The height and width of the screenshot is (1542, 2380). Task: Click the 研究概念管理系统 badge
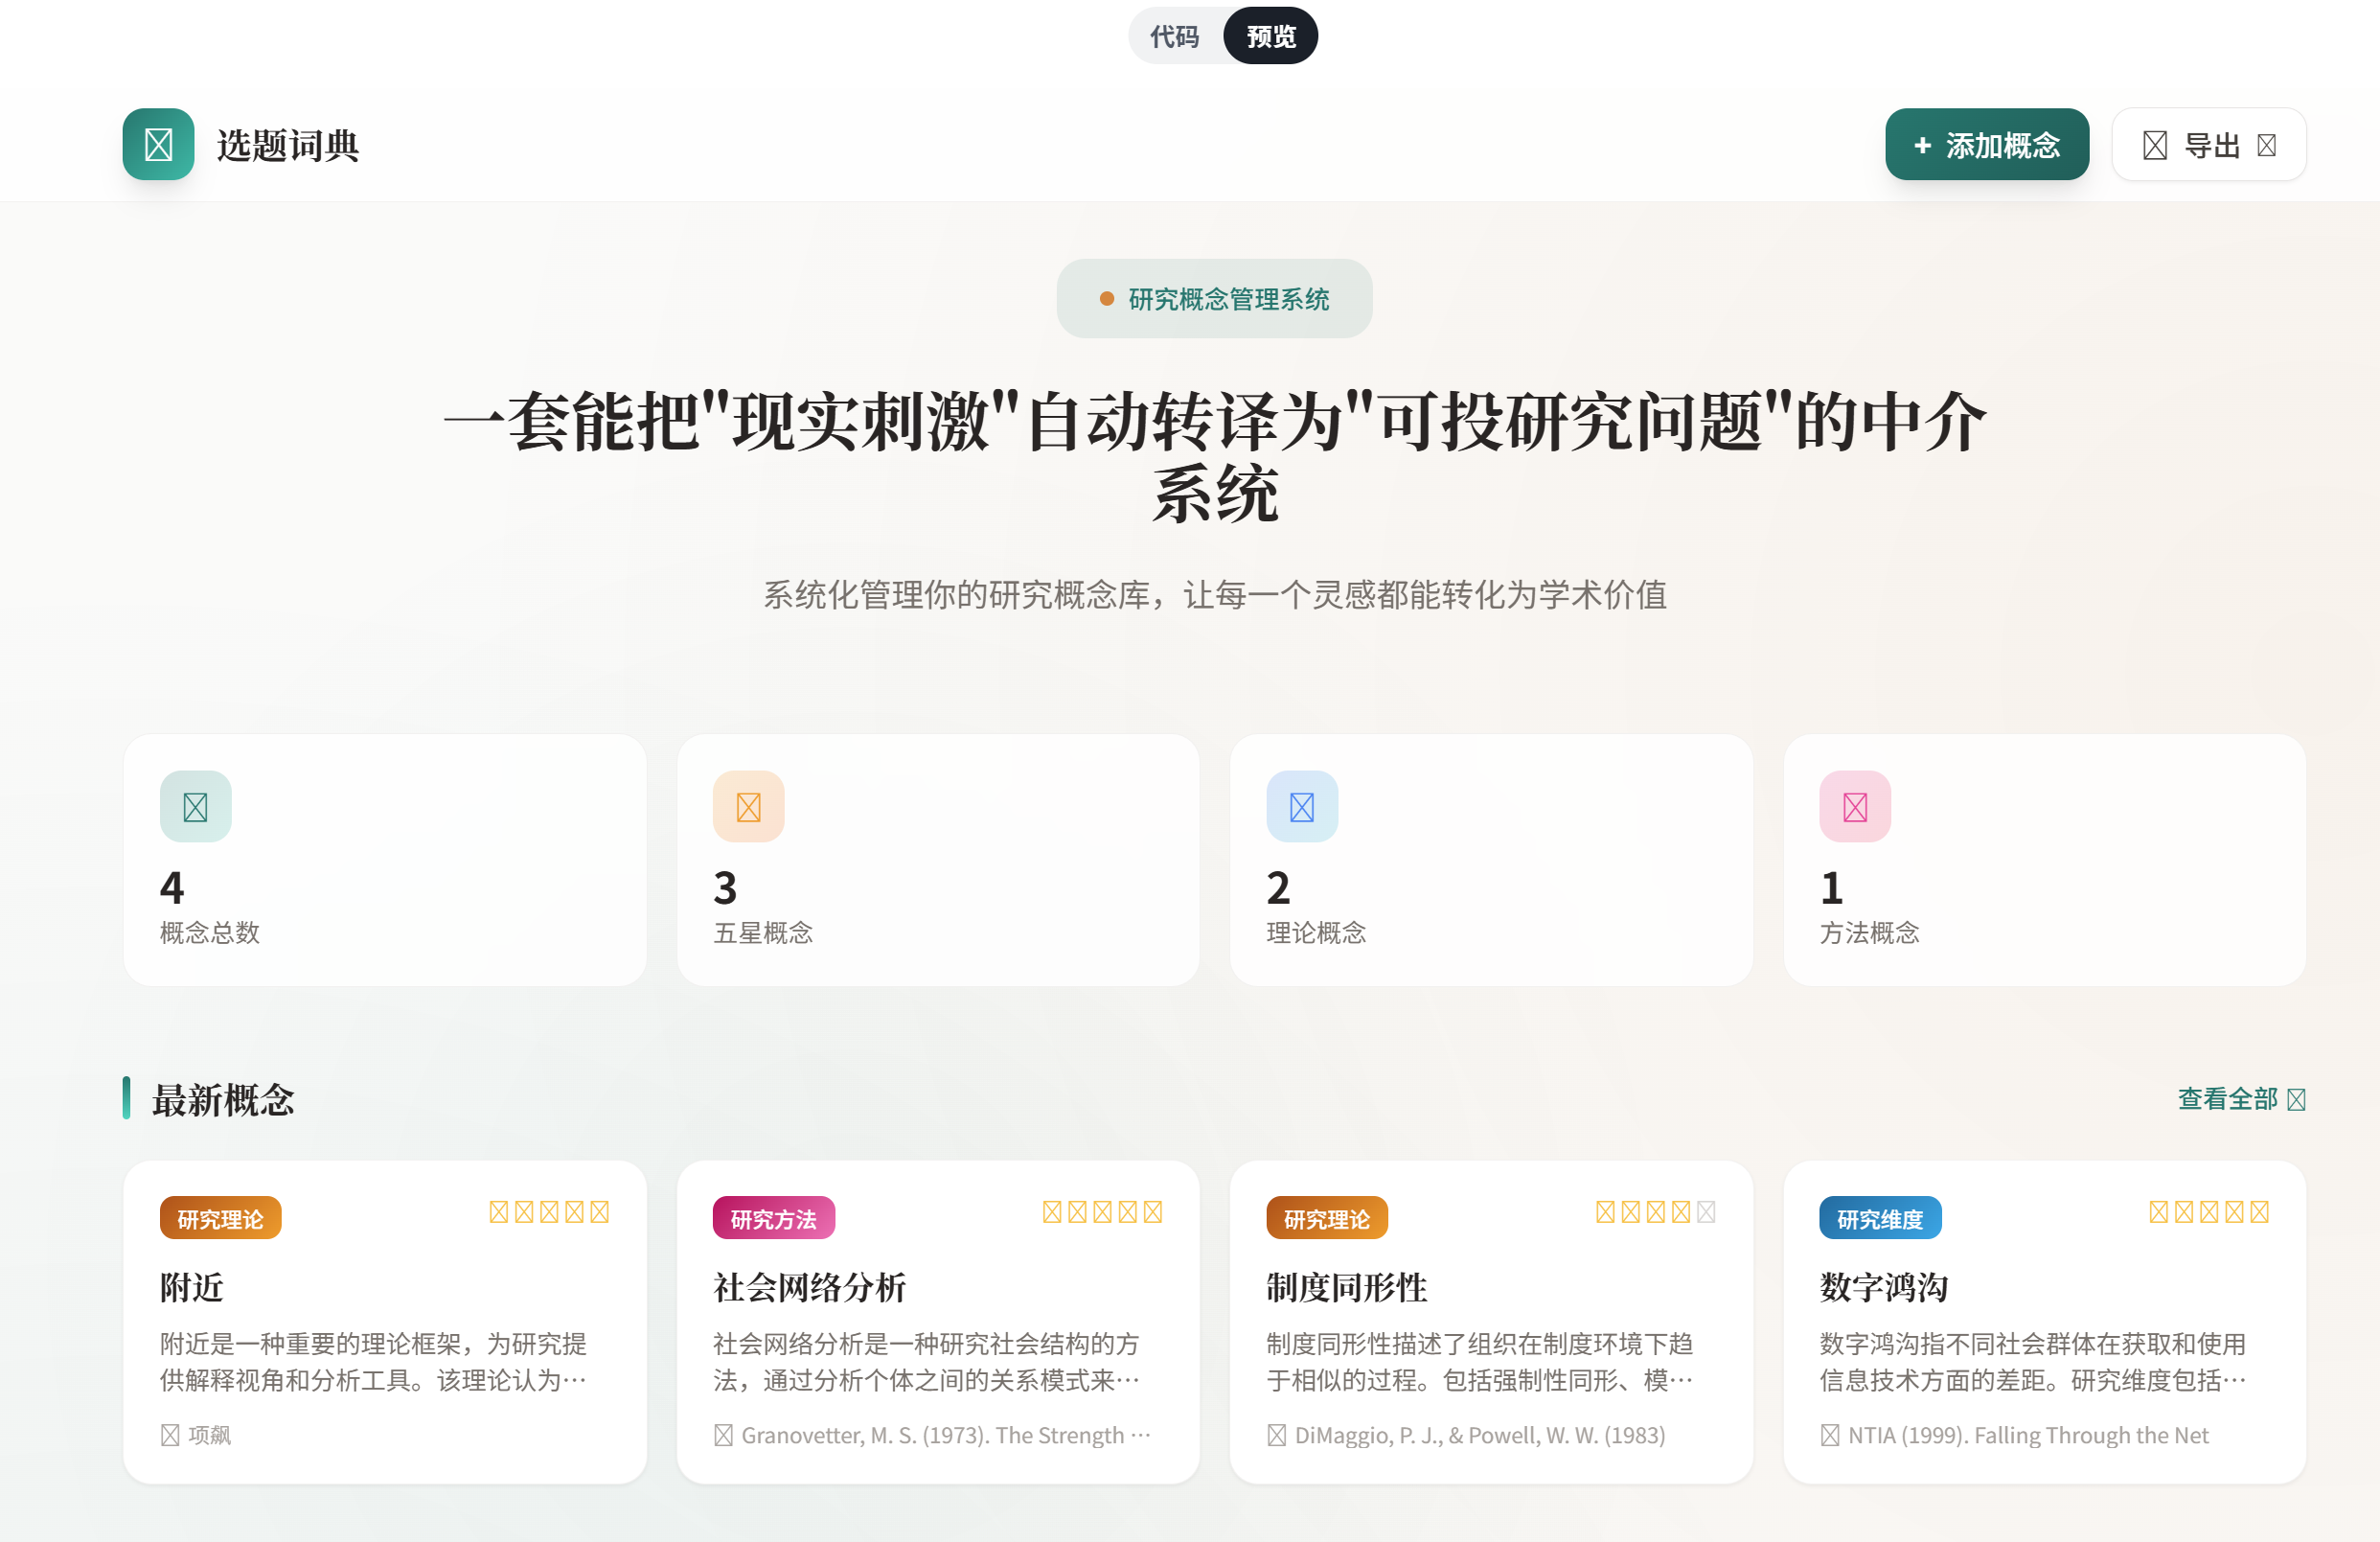(x=1214, y=299)
